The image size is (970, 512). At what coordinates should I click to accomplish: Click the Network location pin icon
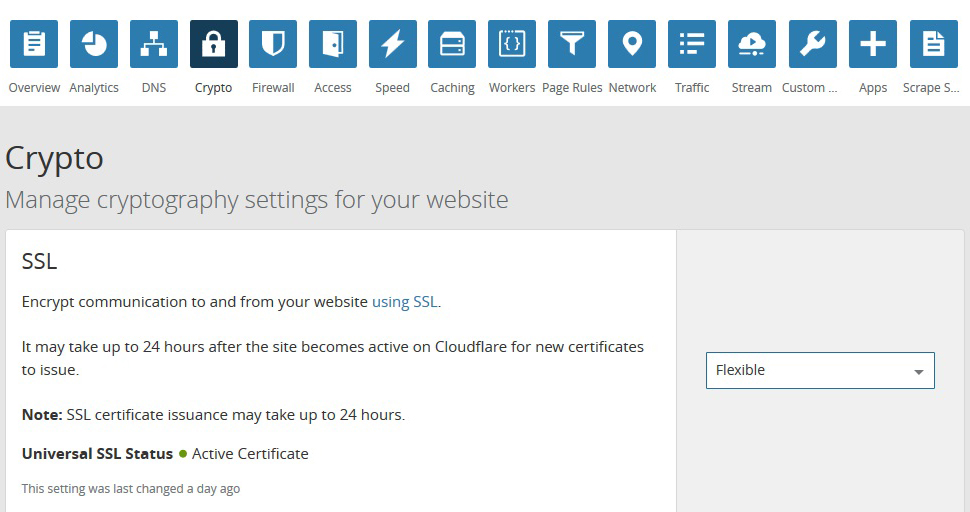click(x=632, y=44)
